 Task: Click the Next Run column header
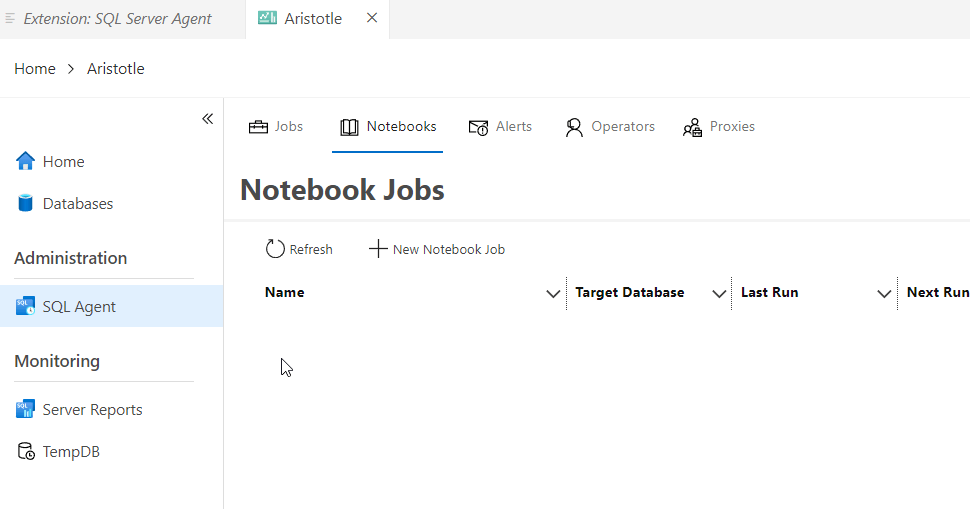tap(937, 293)
